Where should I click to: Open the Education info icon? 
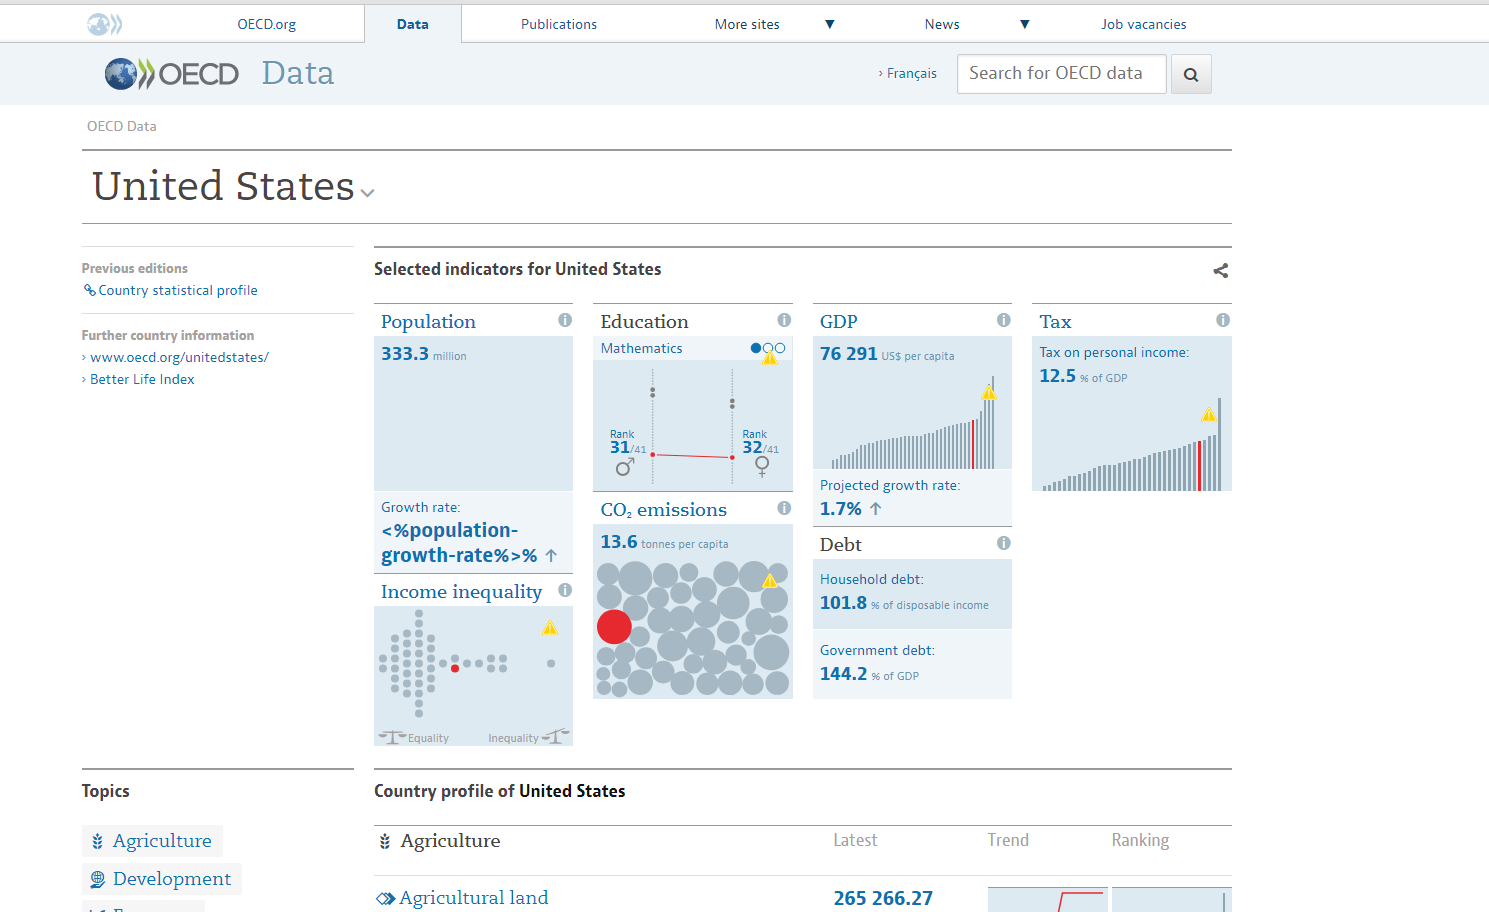point(784,320)
